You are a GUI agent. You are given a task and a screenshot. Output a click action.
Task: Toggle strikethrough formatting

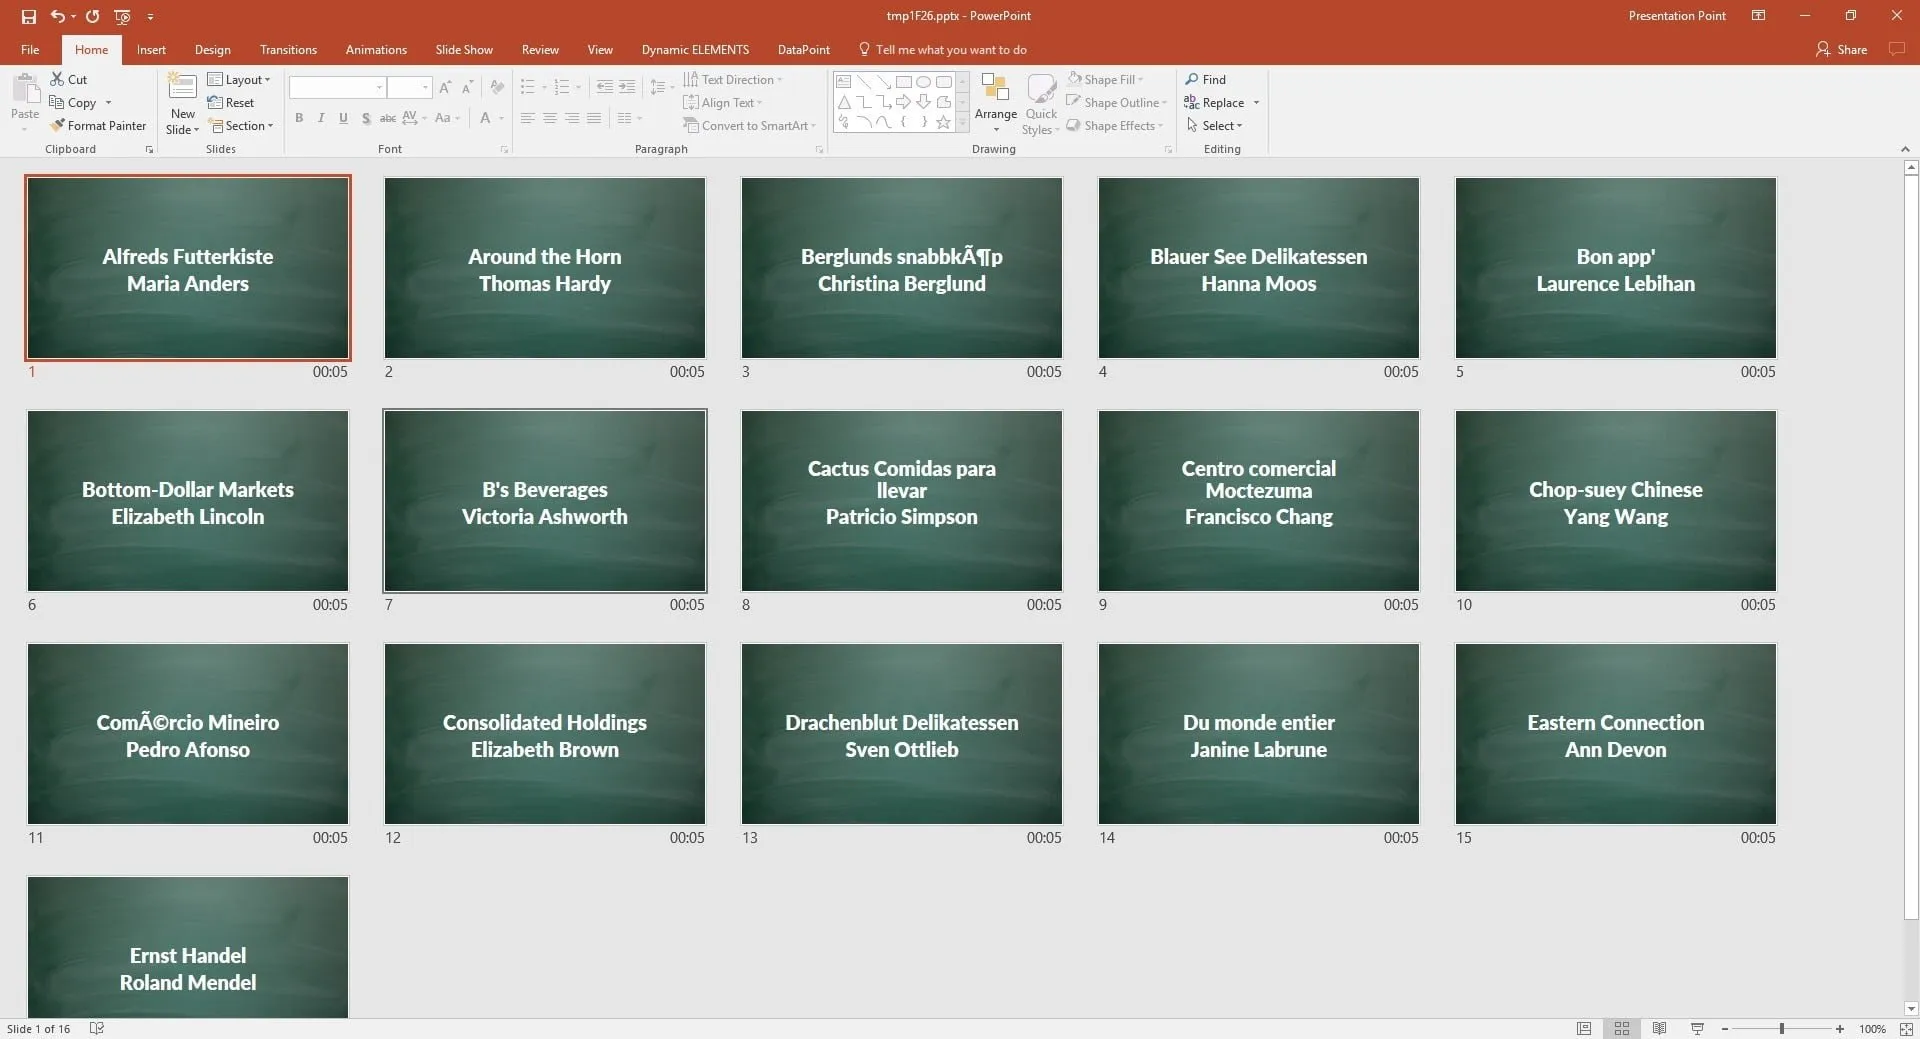click(x=388, y=118)
